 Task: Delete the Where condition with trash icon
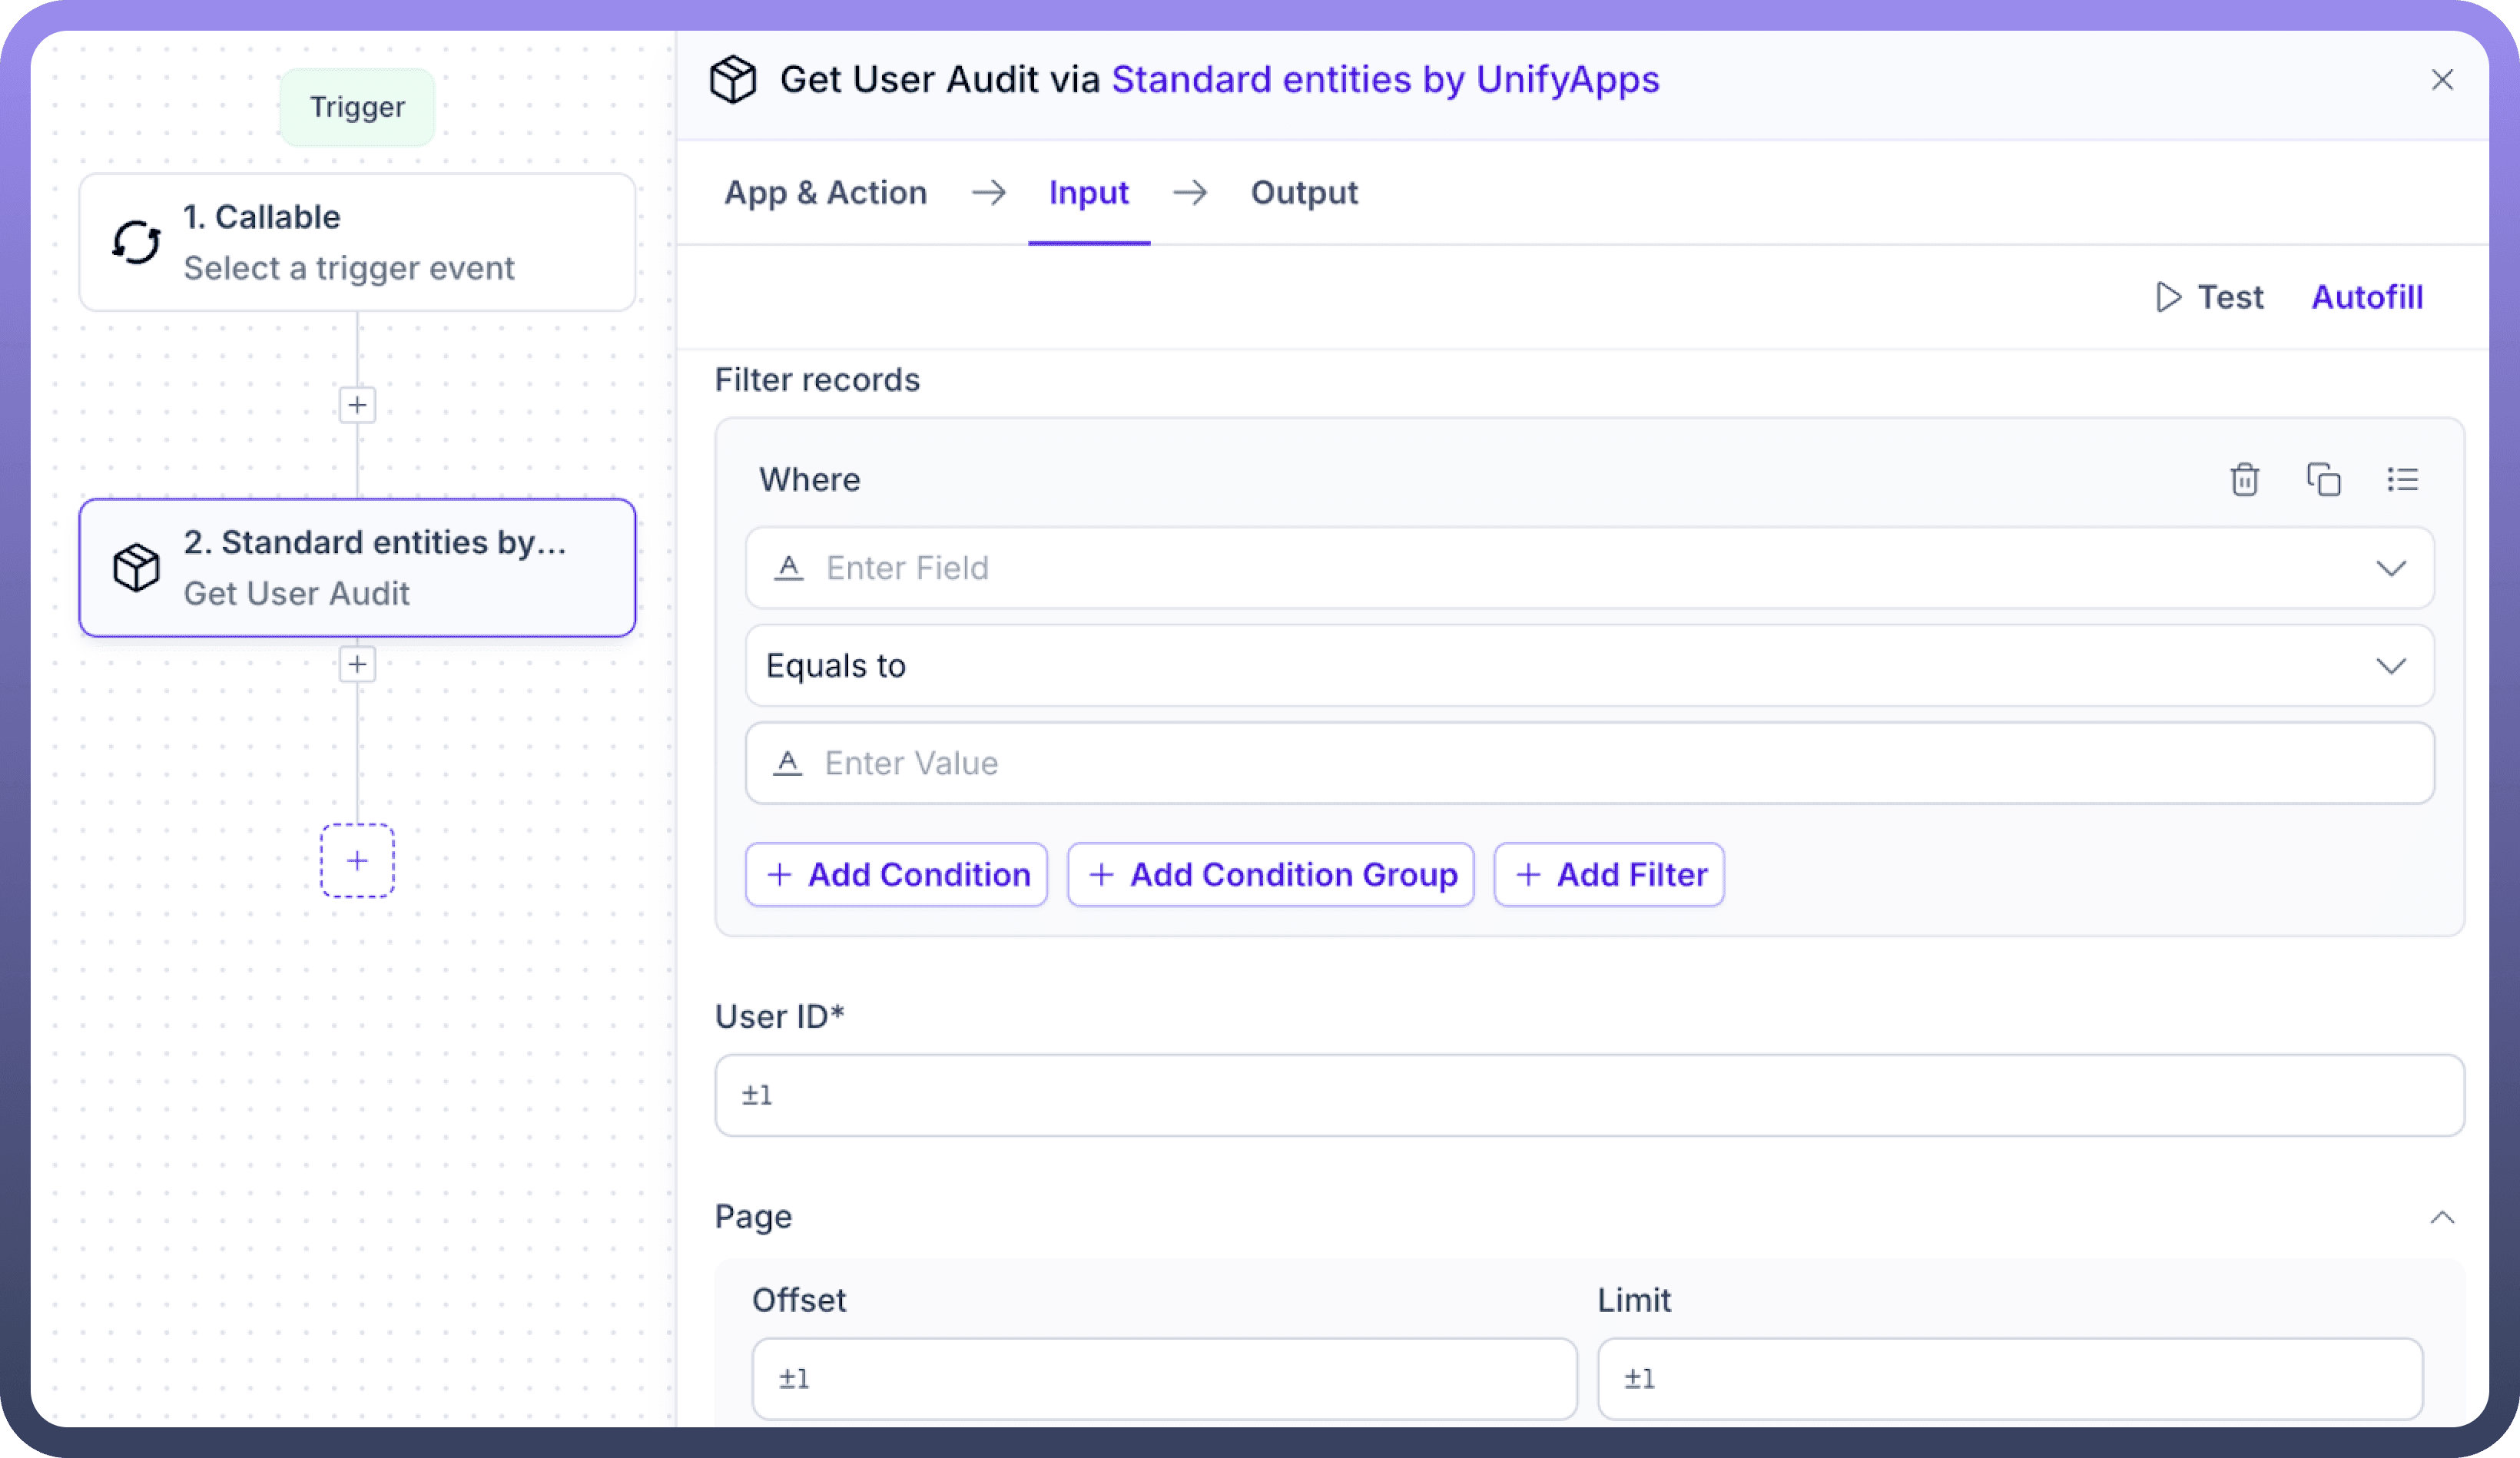click(2244, 480)
